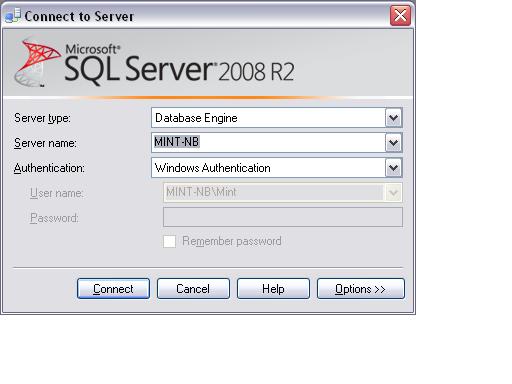The image size is (512, 384).
Task: Open the Authentication dropdown arrow
Action: tap(394, 168)
